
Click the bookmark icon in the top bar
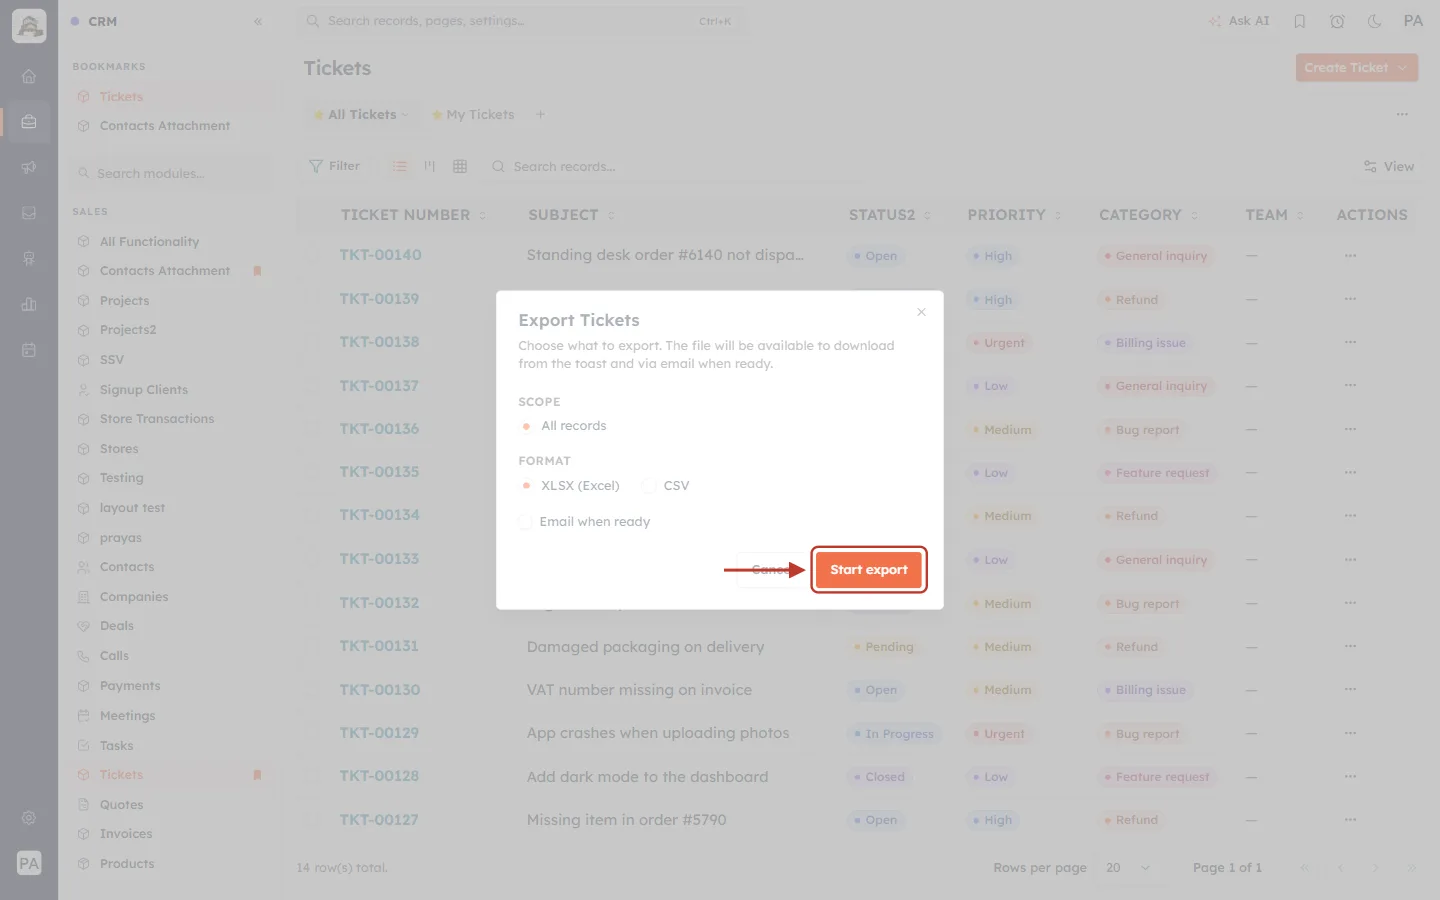(1300, 21)
